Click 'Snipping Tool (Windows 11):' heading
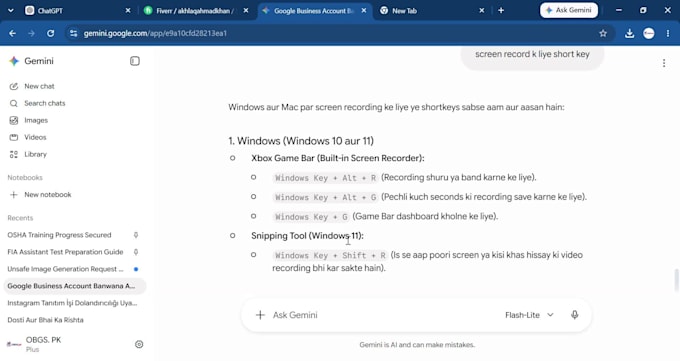The image size is (680, 361). click(307, 236)
